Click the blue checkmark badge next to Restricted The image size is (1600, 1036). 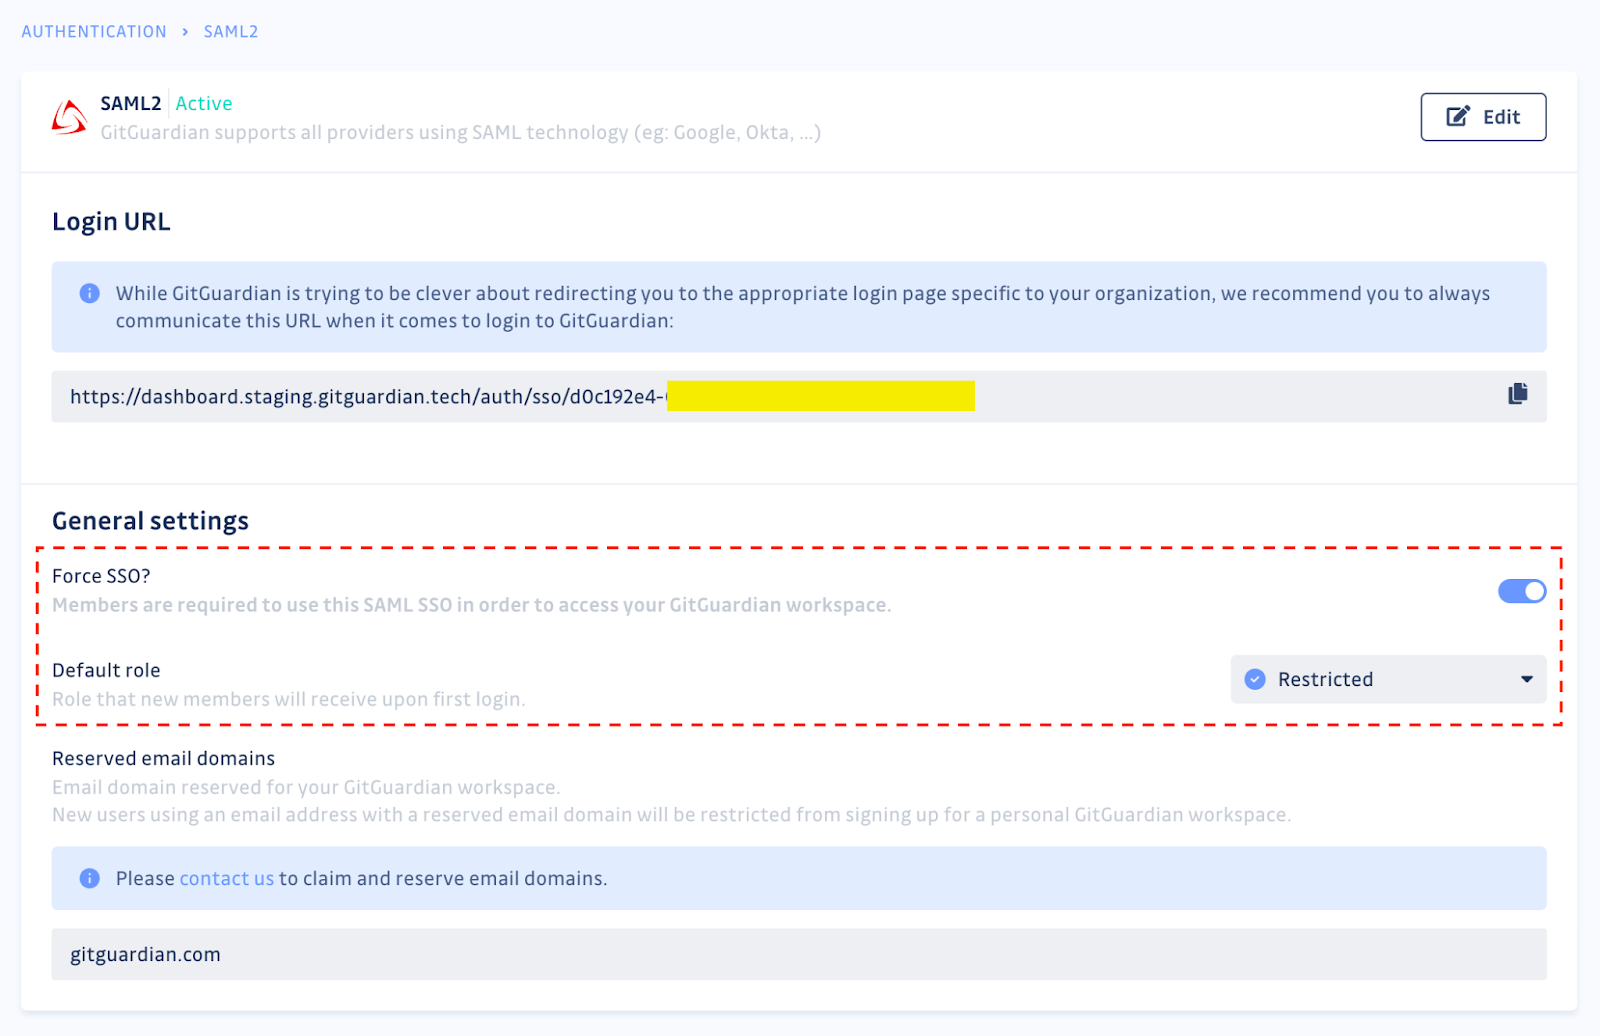1254,679
